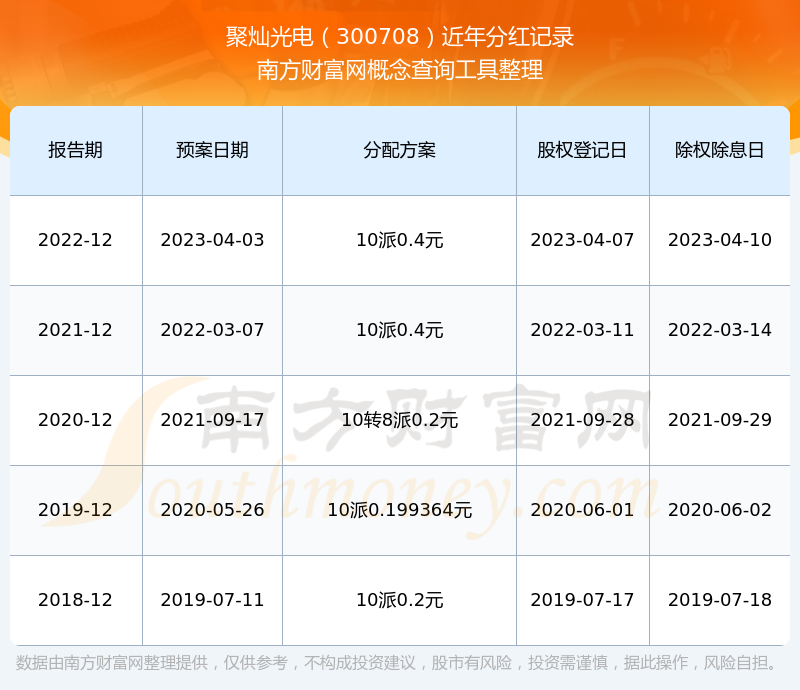Viewport: 800px width, 690px height.
Task: Click the subtitle 南方财富网概念查询工具整理
Action: pyautogui.click(x=400, y=70)
